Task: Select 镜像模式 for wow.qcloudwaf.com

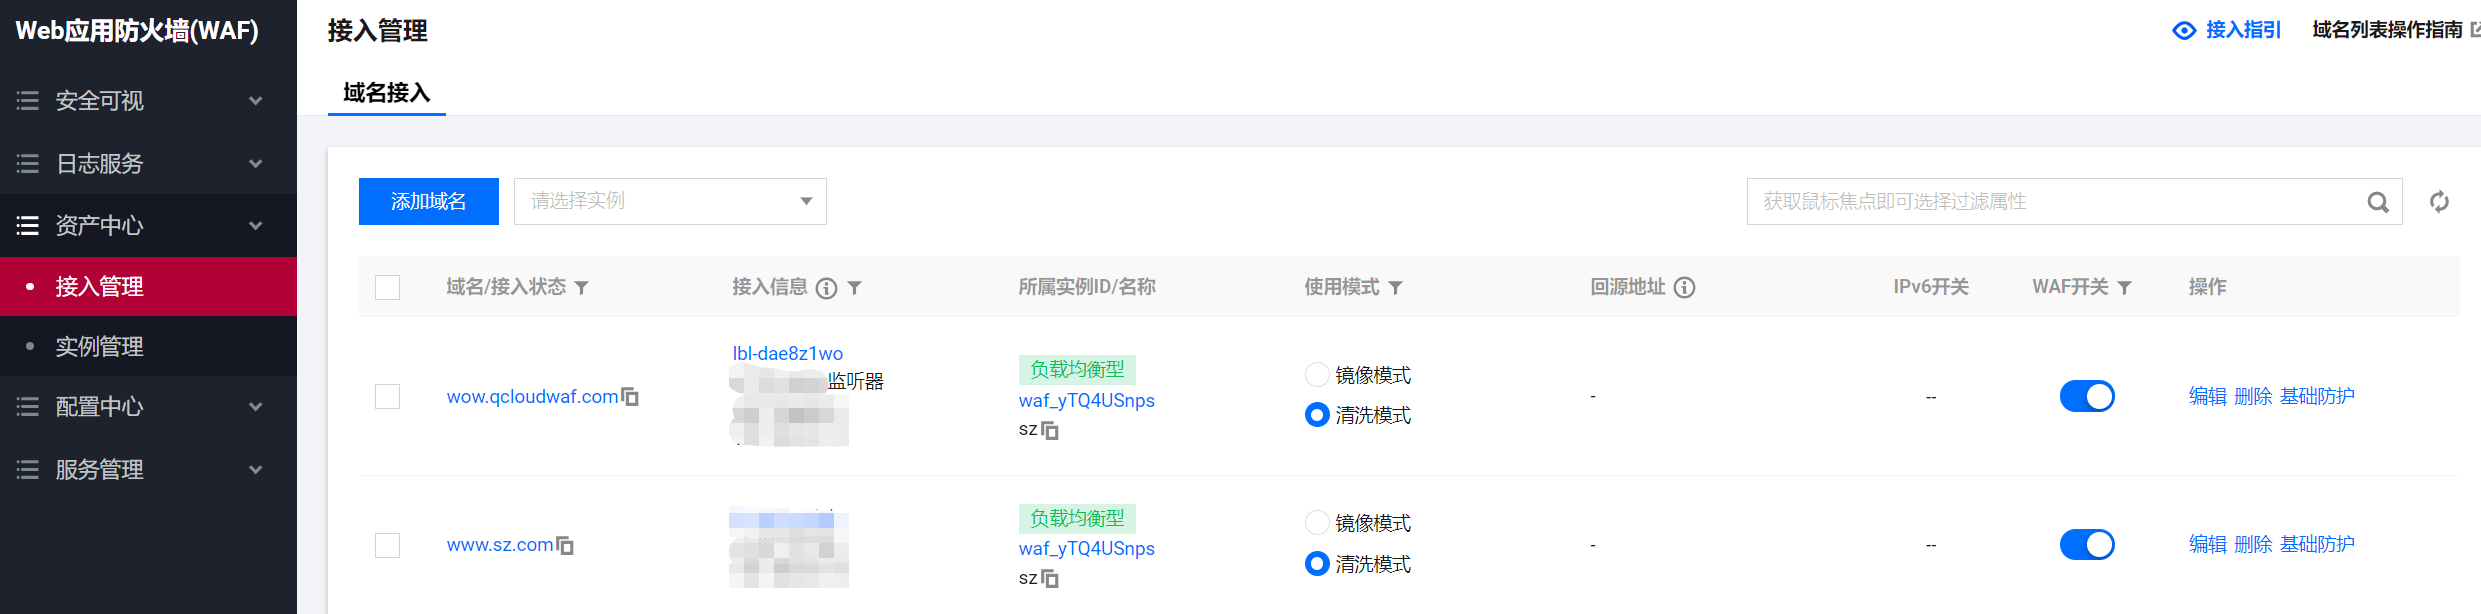Action: coord(1317,375)
